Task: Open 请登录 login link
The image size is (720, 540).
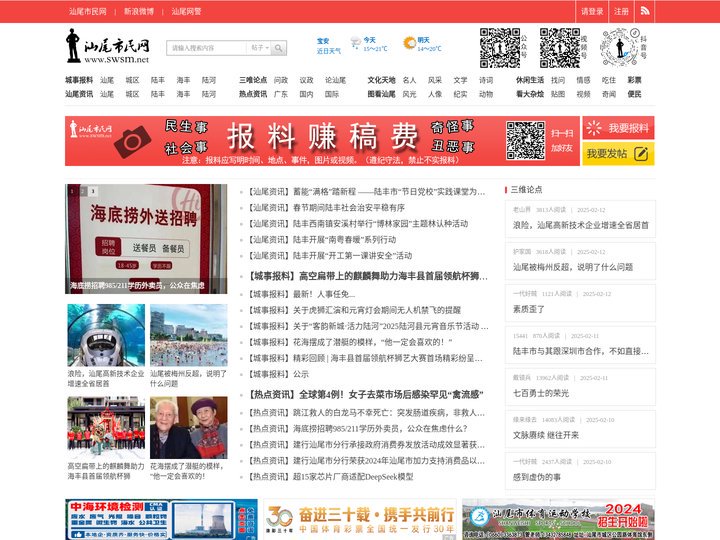Action: click(592, 11)
